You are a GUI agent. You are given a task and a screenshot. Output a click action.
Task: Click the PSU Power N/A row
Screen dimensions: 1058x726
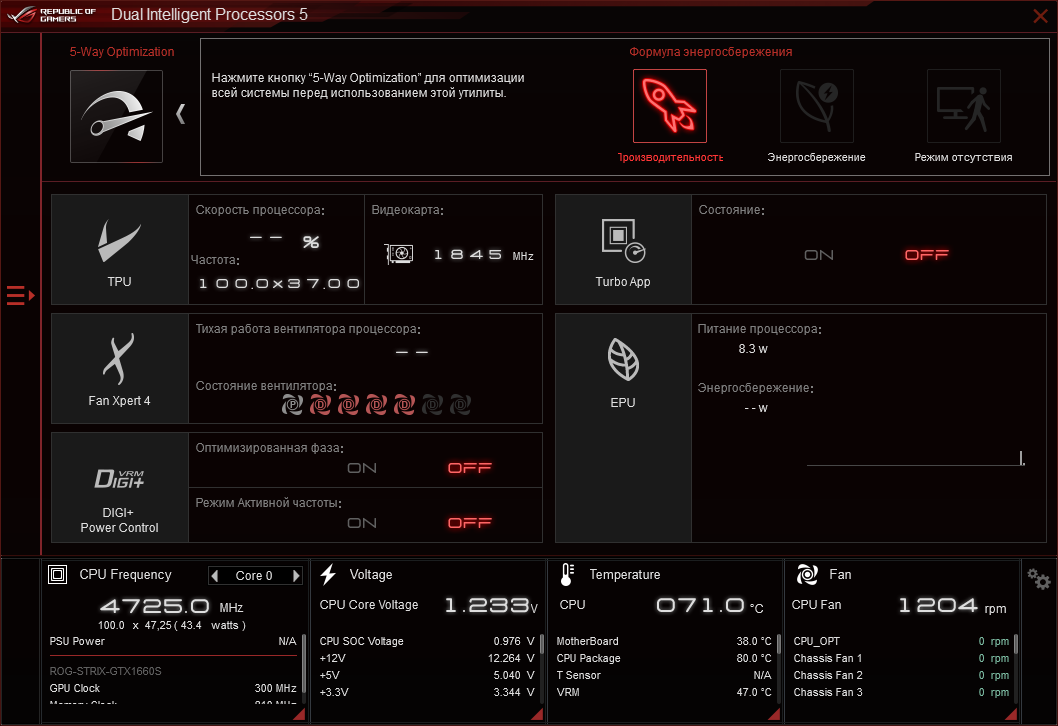[x=173, y=641]
